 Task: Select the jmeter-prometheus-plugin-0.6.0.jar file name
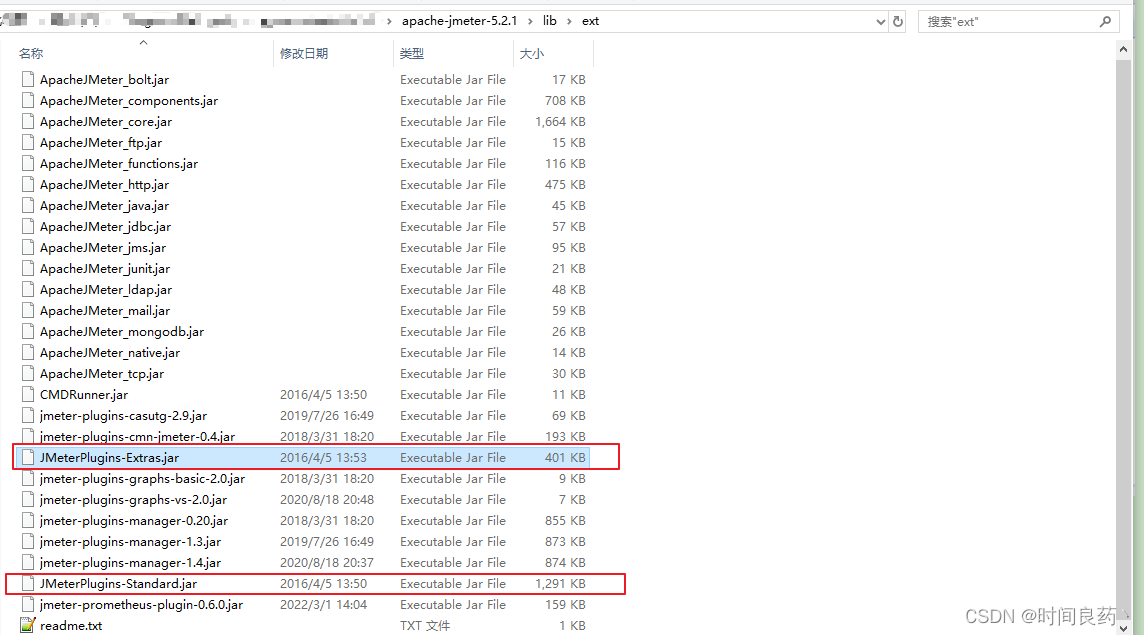click(x=142, y=605)
